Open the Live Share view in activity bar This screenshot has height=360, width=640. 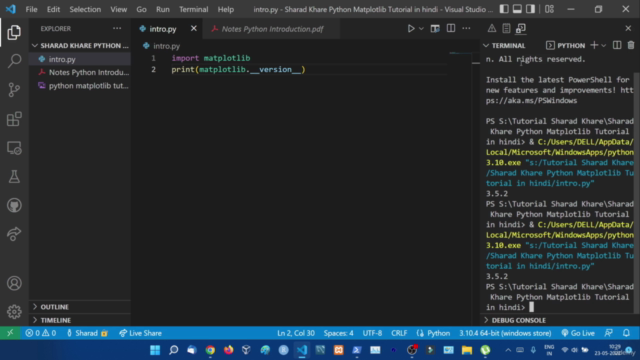click(14, 233)
